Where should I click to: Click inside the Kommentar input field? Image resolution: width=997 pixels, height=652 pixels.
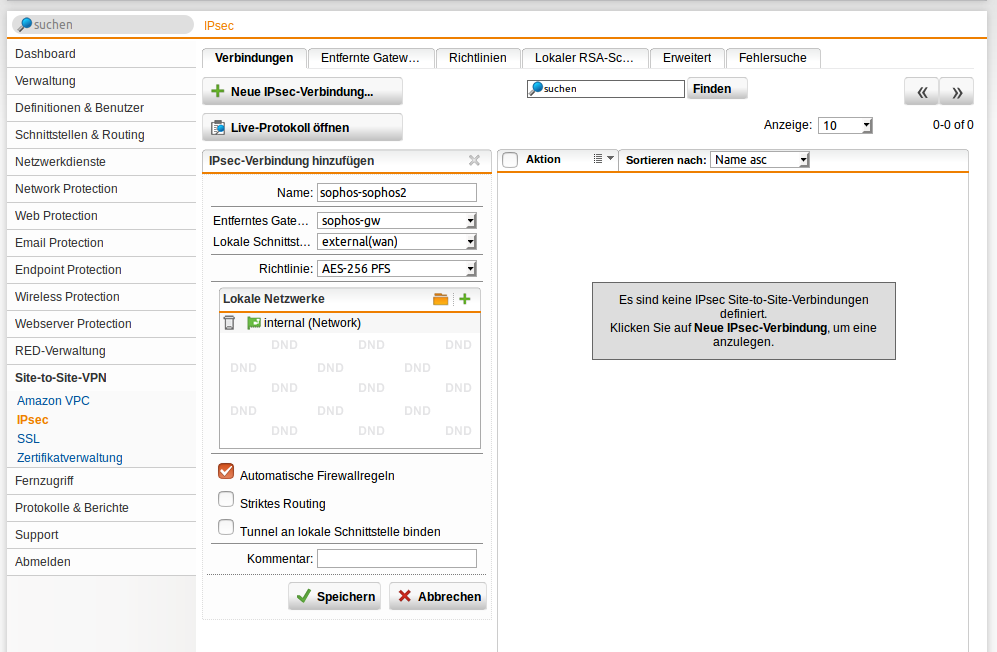coord(396,558)
